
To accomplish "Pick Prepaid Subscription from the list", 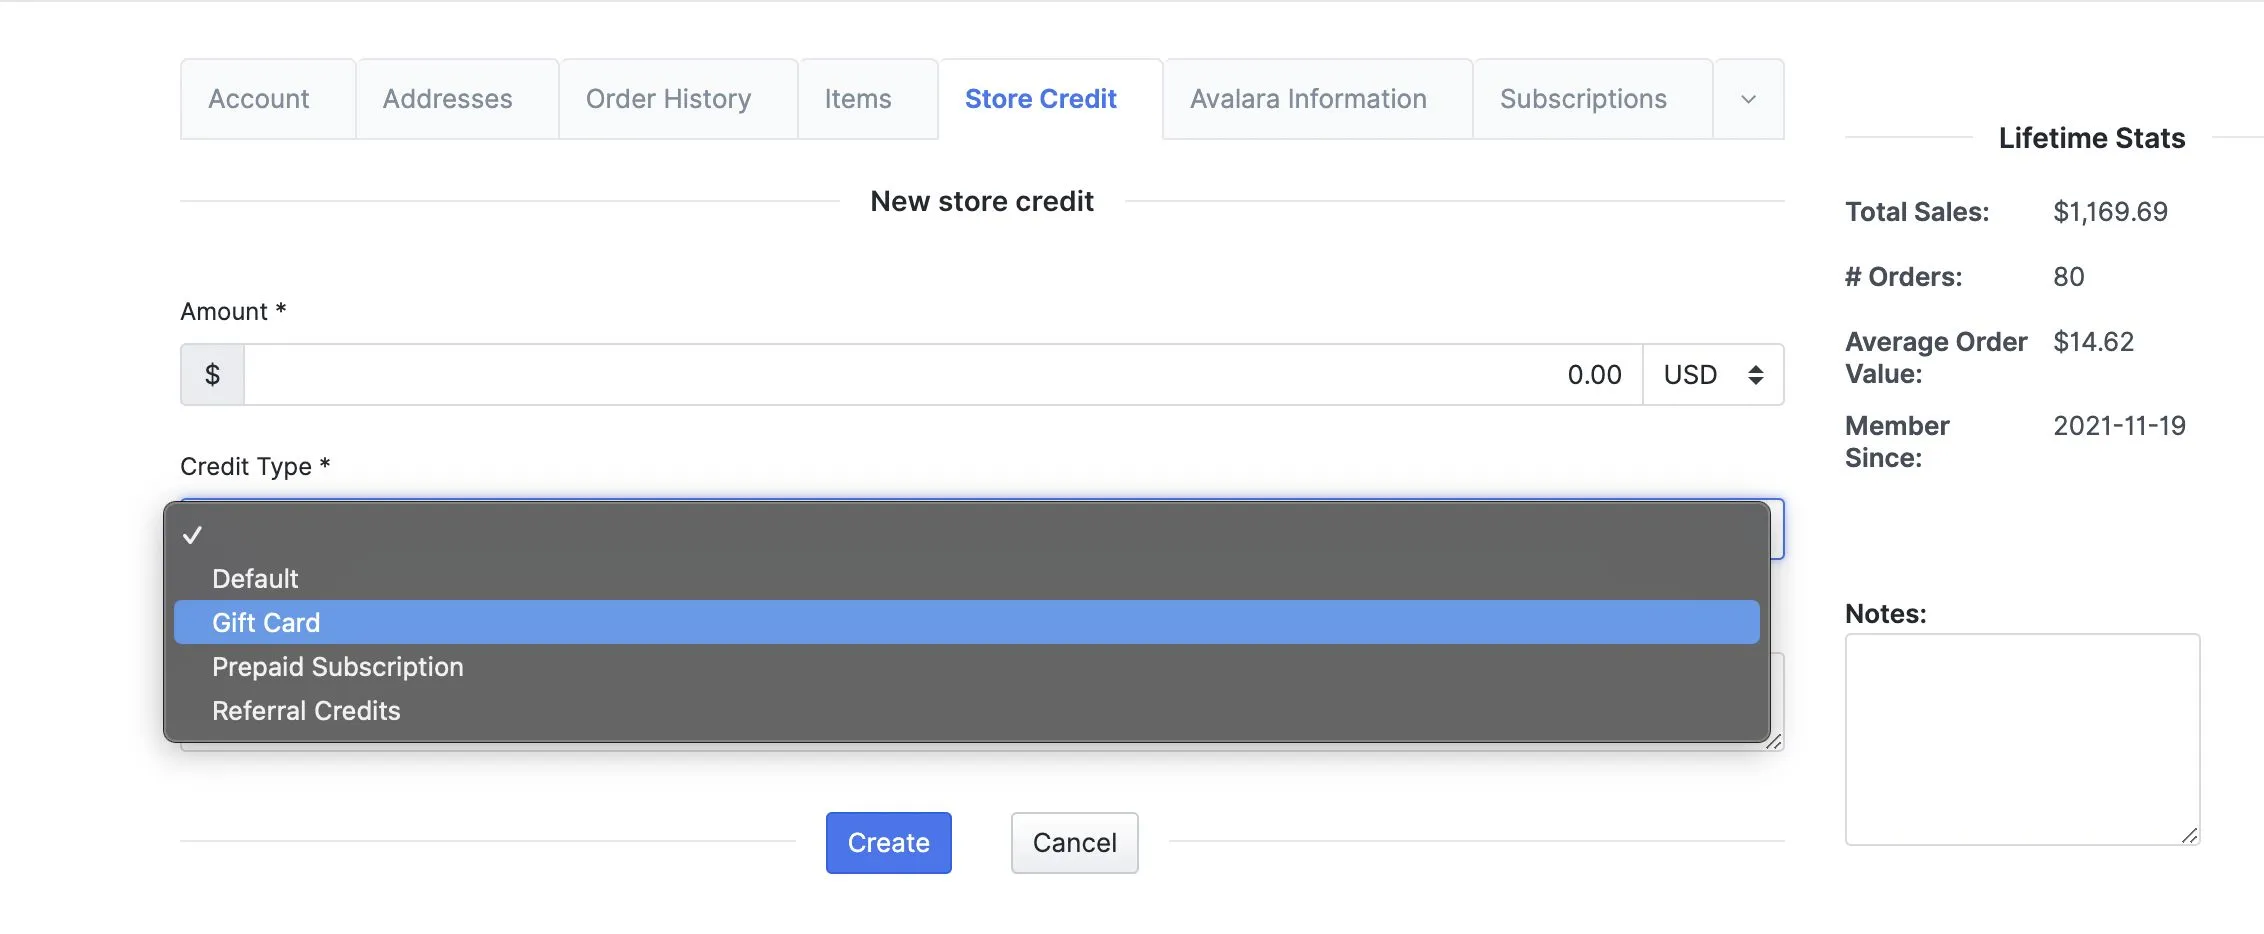I will click(967, 667).
